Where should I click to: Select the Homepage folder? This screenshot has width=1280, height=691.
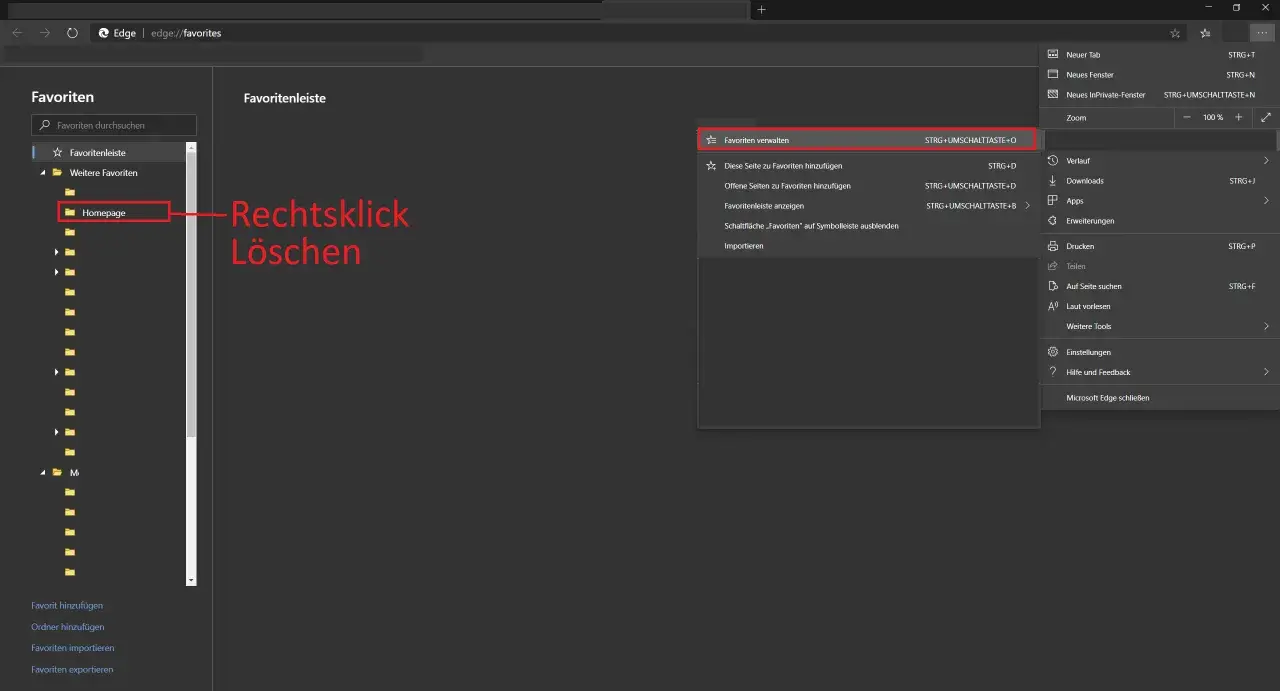point(104,212)
